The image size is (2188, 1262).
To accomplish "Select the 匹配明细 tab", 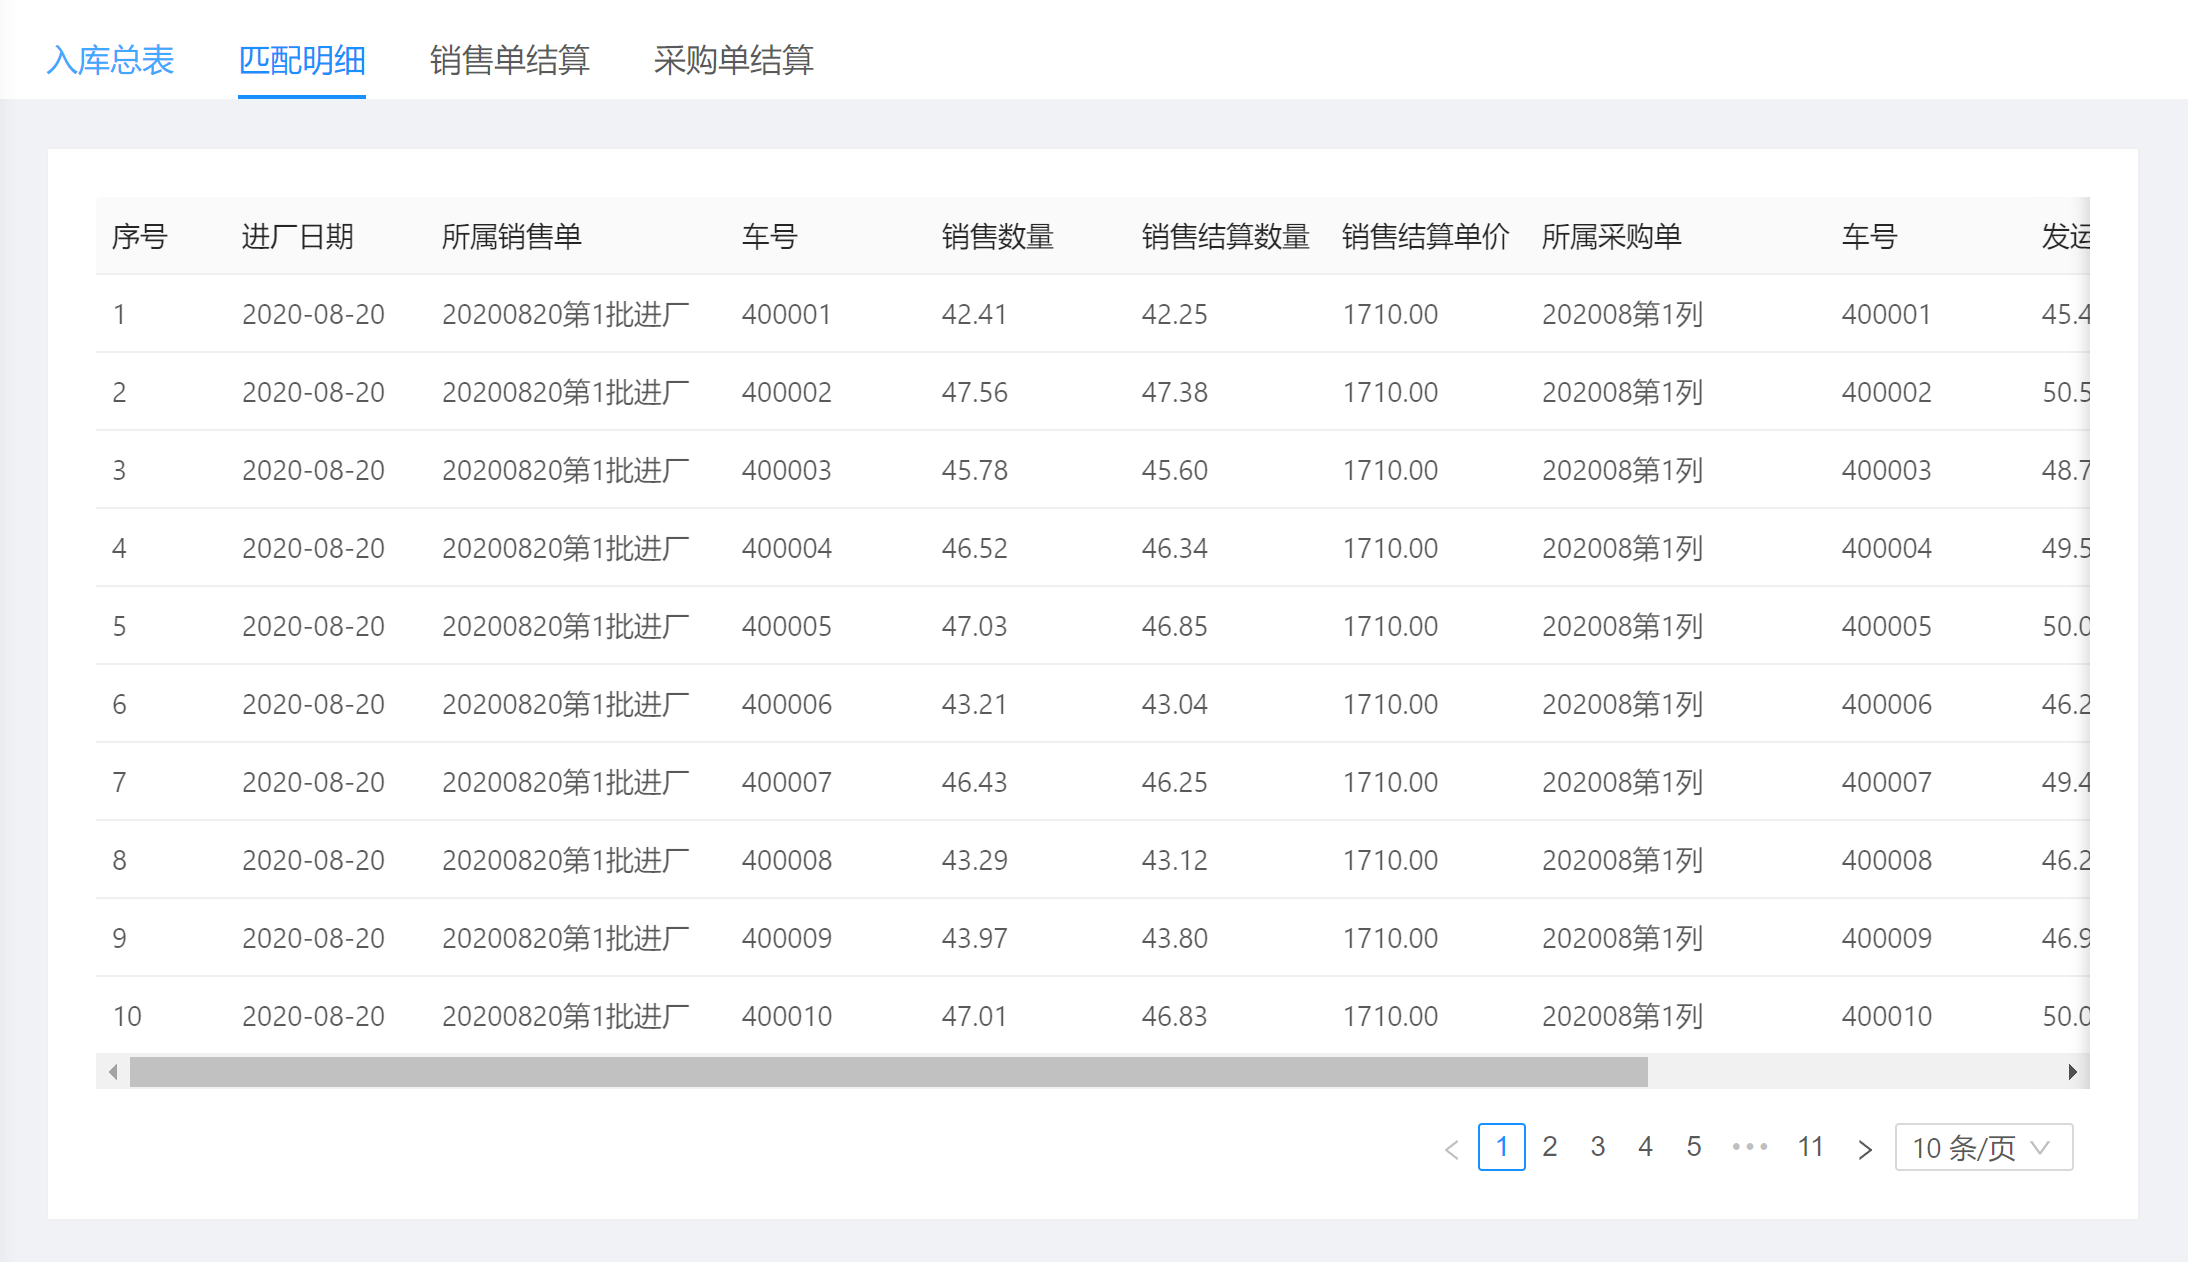I will point(301,60).
